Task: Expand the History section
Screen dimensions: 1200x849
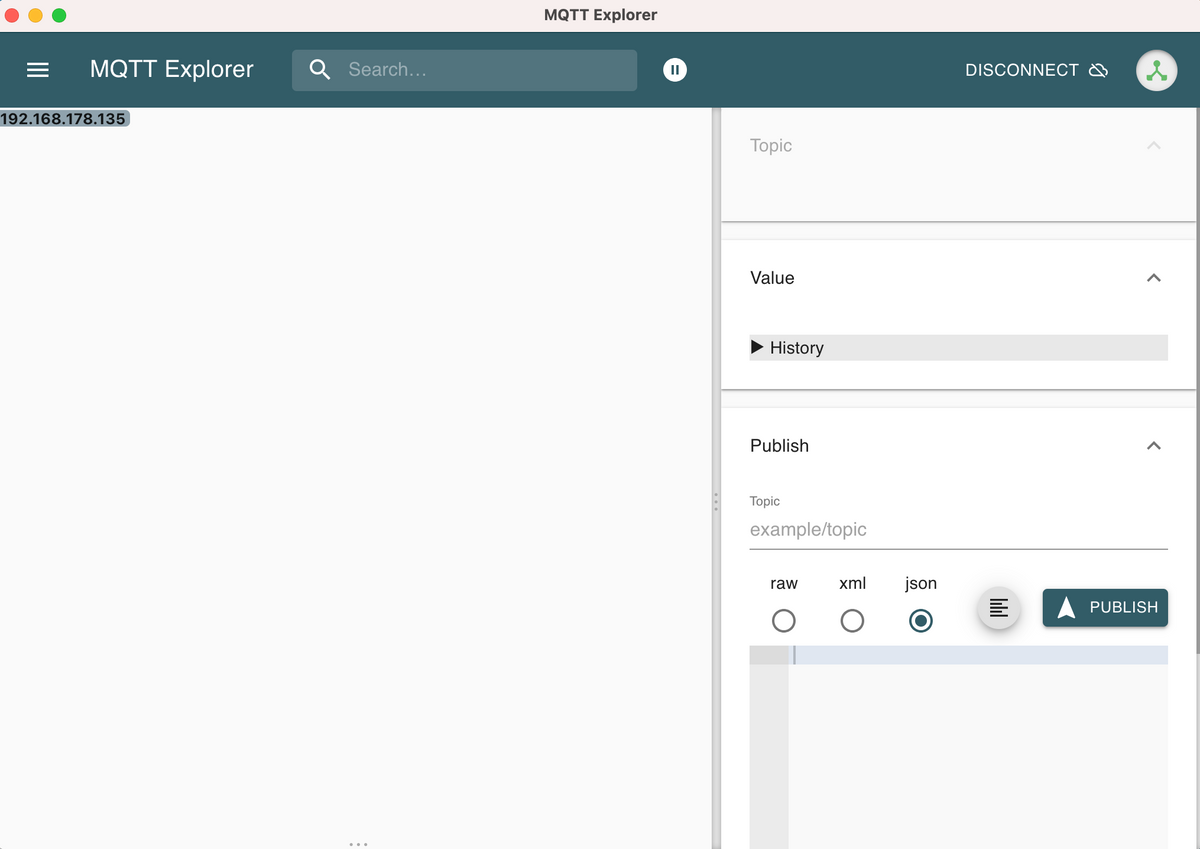Action: (959, 348)
